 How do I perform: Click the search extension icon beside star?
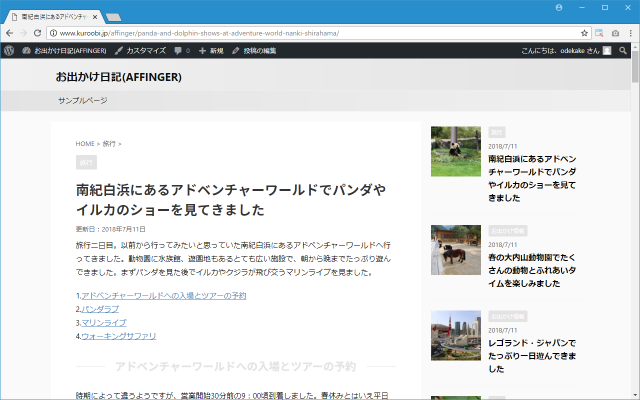(x=599, y=33)
